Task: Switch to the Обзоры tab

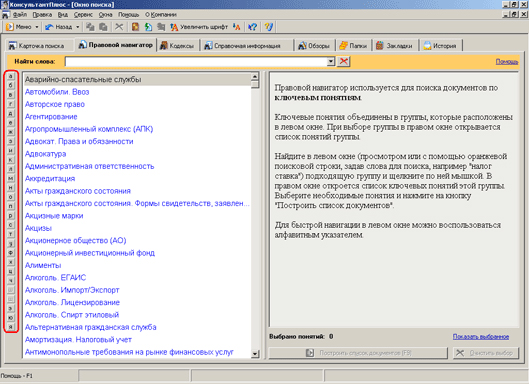Action: tap(314, 46)
